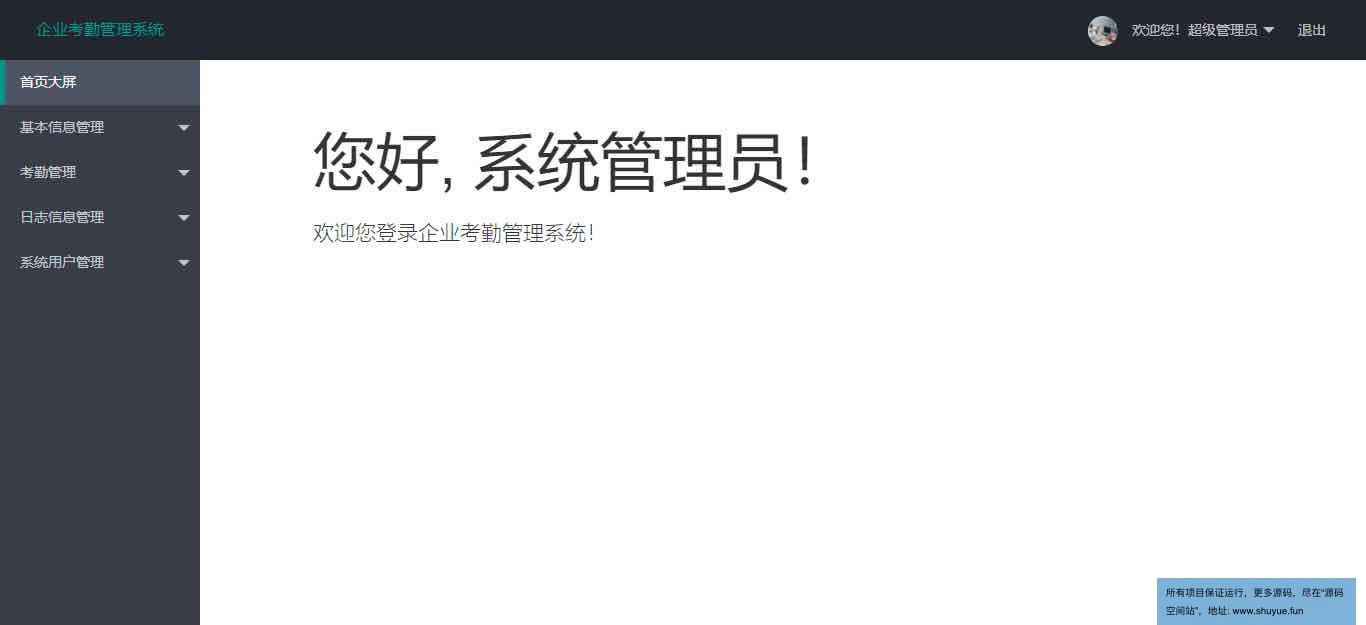This screenshot has width=1366, height=625.
Task: Open the 考勤管理 sidebar menu
Action: click(100, 172)
